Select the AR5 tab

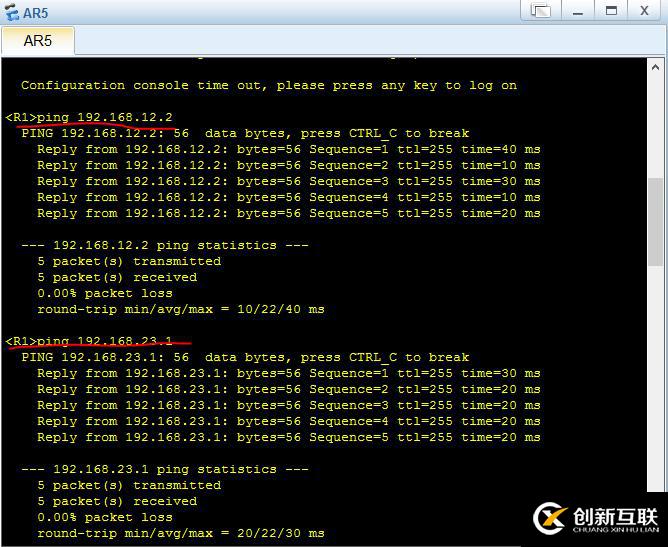click(38, 41)
